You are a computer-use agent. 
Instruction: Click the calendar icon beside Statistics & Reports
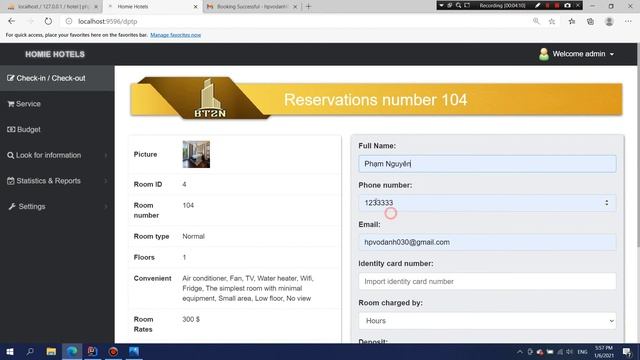click(11, 181)
